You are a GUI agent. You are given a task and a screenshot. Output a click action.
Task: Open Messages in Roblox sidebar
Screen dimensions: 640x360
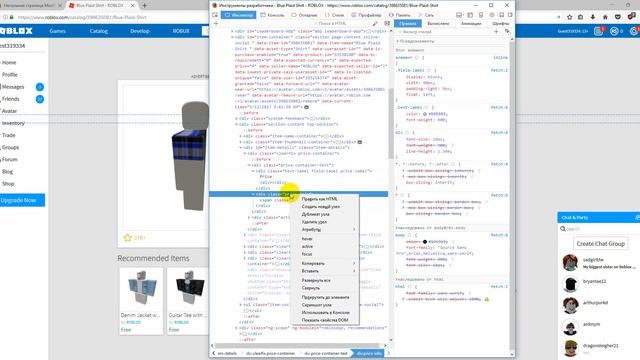click(x=13, y=87)
